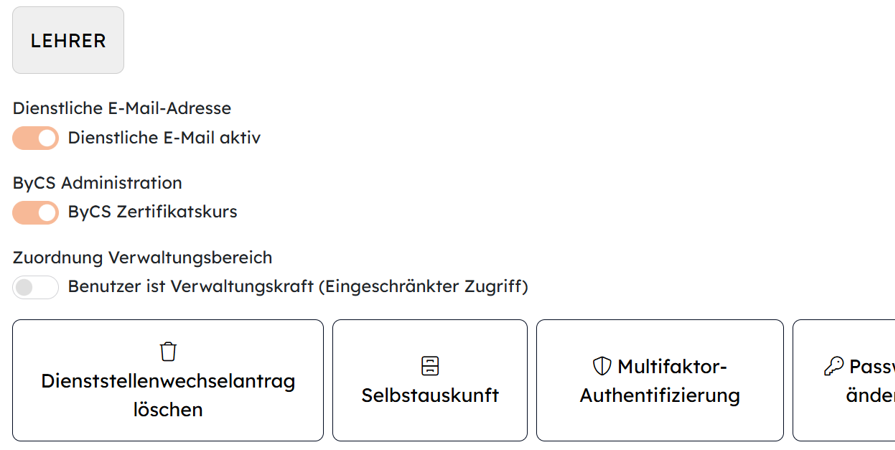This screenshot has height=450, width=895.
Task: Turn off the ByCS Zertifikatskurs switch
Action: pyautogui.click(x=36, y=212)
